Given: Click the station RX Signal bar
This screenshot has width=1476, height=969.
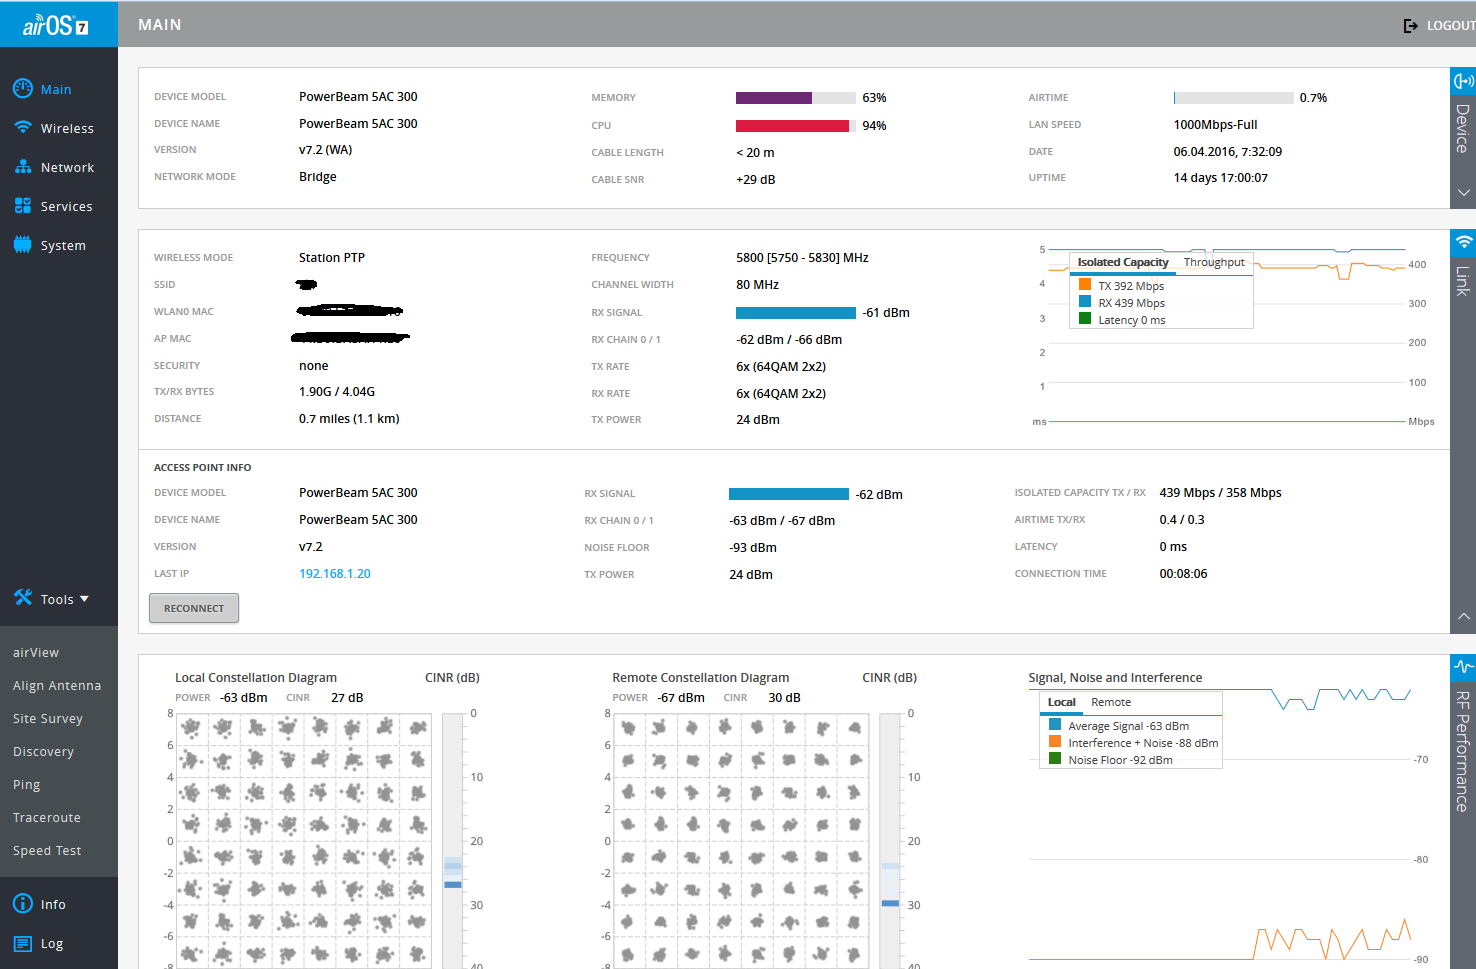Looking at the screenshot, I should (796, 313).
